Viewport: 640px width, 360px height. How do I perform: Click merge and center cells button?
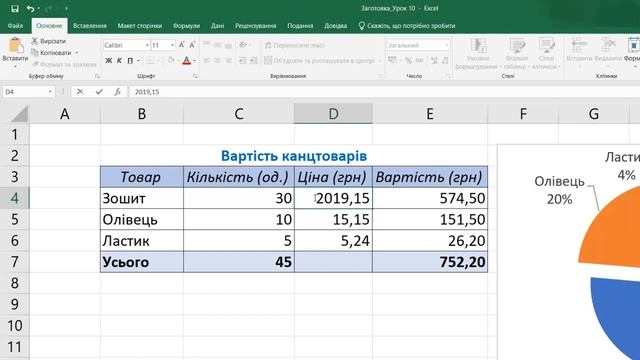click(319, 61)
